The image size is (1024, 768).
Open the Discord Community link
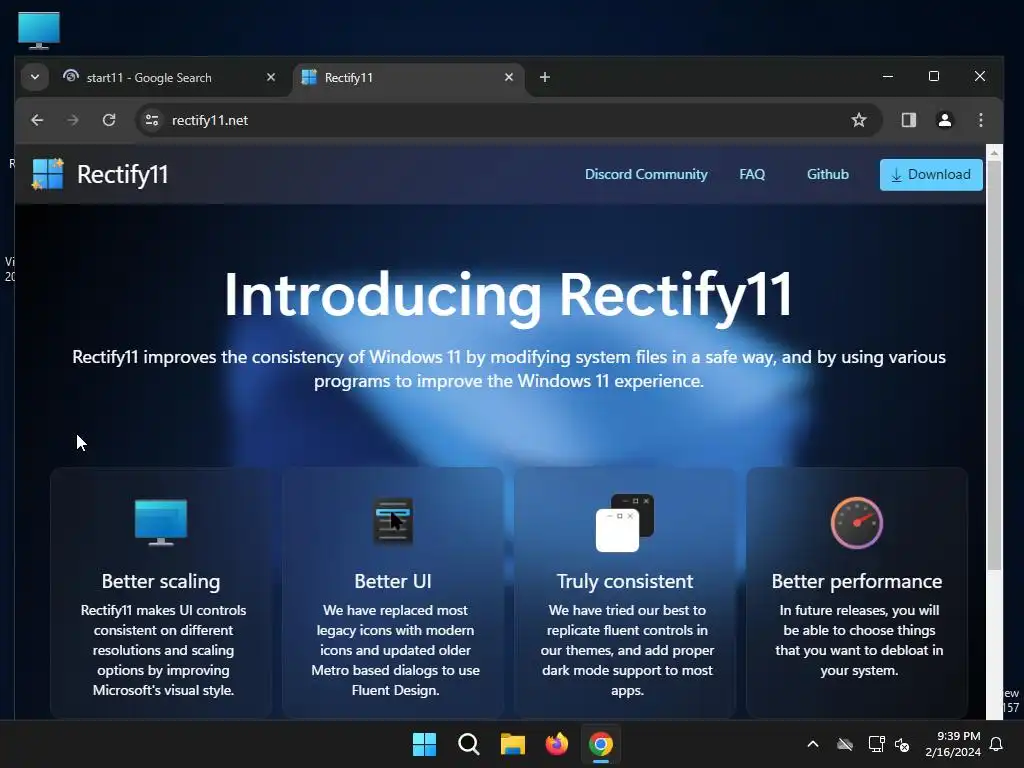pos(646,174)
